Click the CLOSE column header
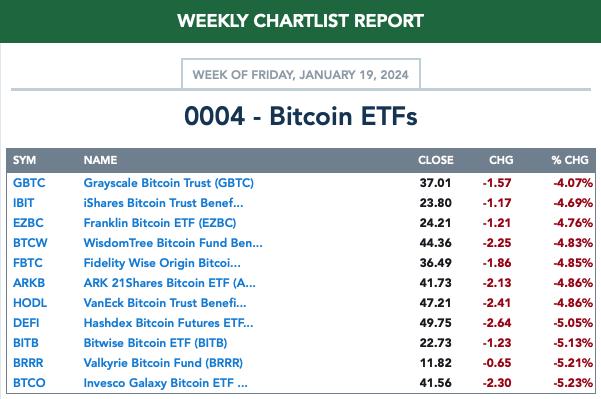The height and width of the screenshot is (399, 601). [436, 160]
